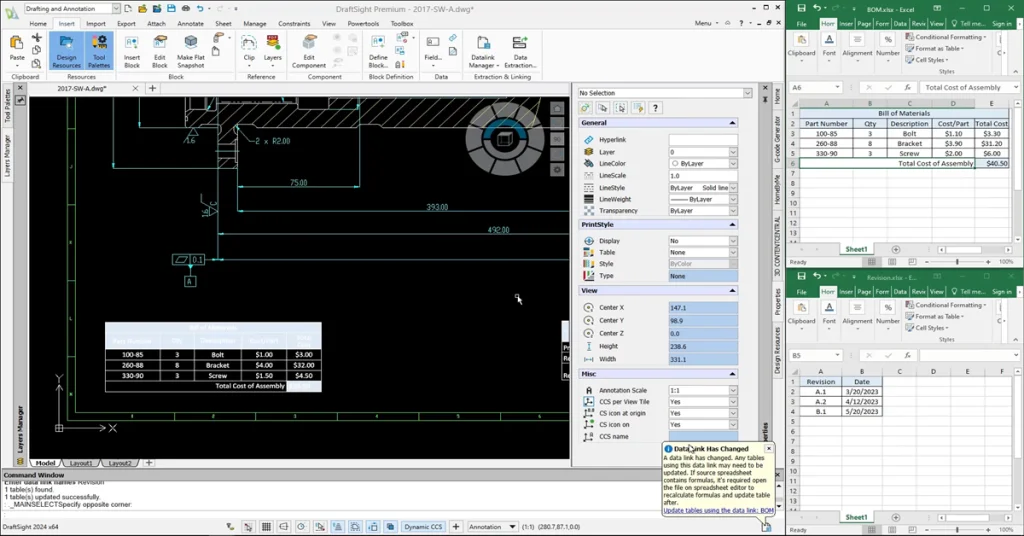Toggle the Grid display in status bar

tap(266, 527)
